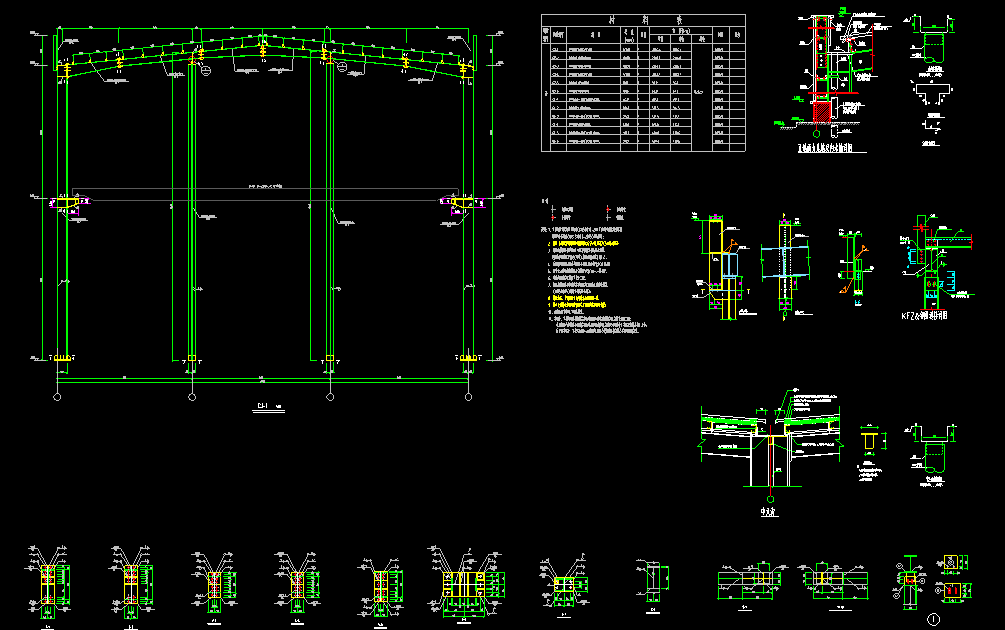This screenshot has width=1005, height=630.
Task: Select the rightmost grid axis bubble under the main frame
Action: (x=469, y=397)
